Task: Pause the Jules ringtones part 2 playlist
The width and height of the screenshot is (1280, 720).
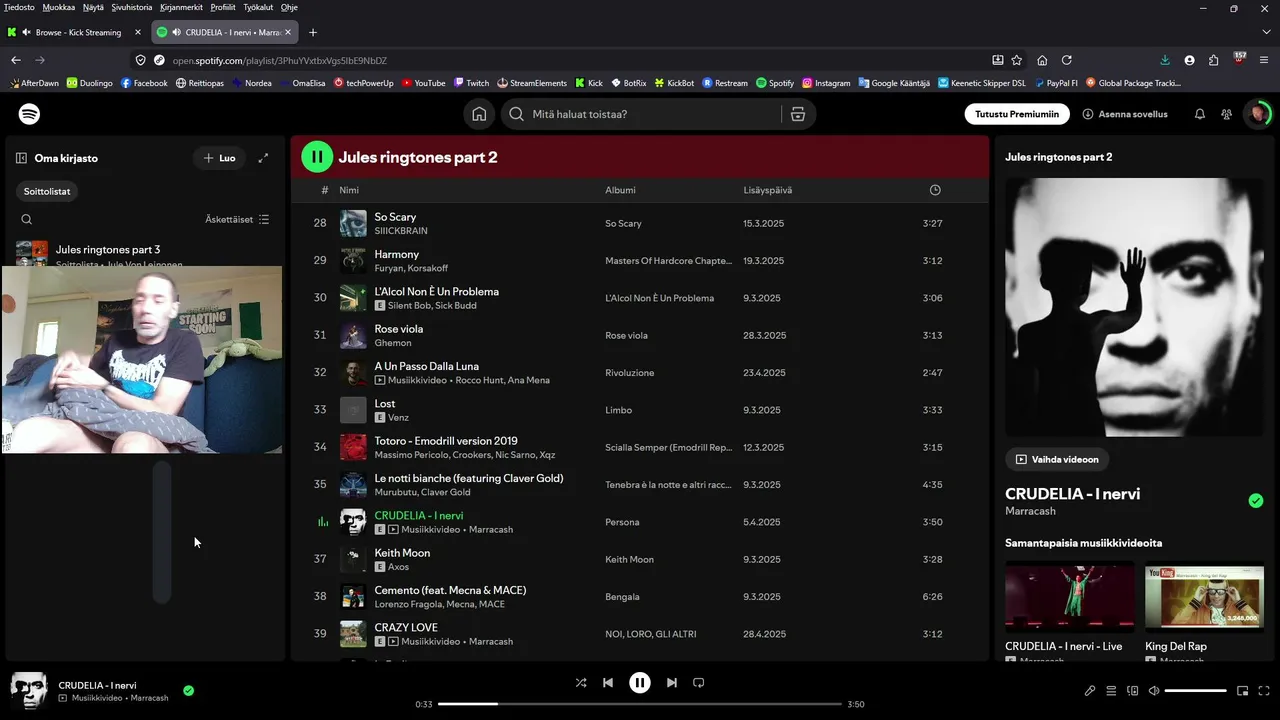Action: click(x=317, y=157)
